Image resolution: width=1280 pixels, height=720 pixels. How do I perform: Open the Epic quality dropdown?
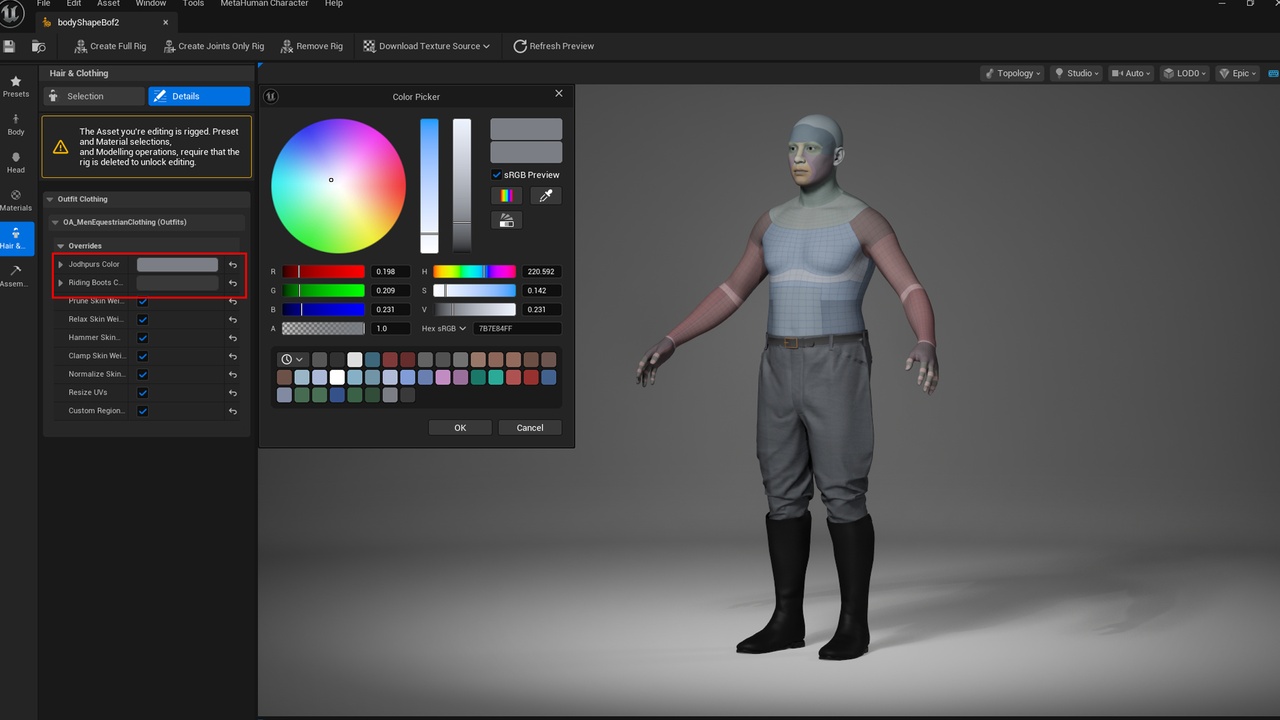(x=1238, y=73)
